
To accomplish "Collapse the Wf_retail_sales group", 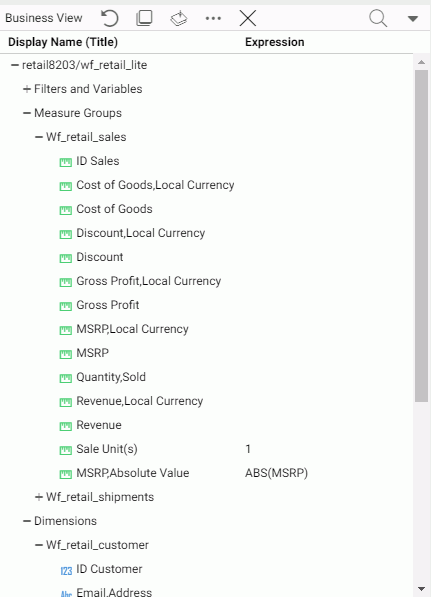I will 38,137.
